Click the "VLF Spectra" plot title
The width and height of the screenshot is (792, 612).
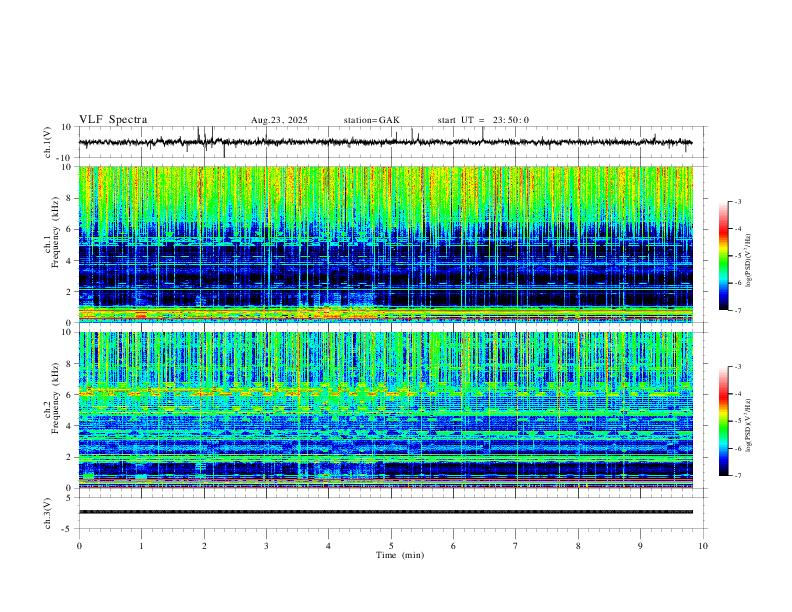click(x=113, y=120)
